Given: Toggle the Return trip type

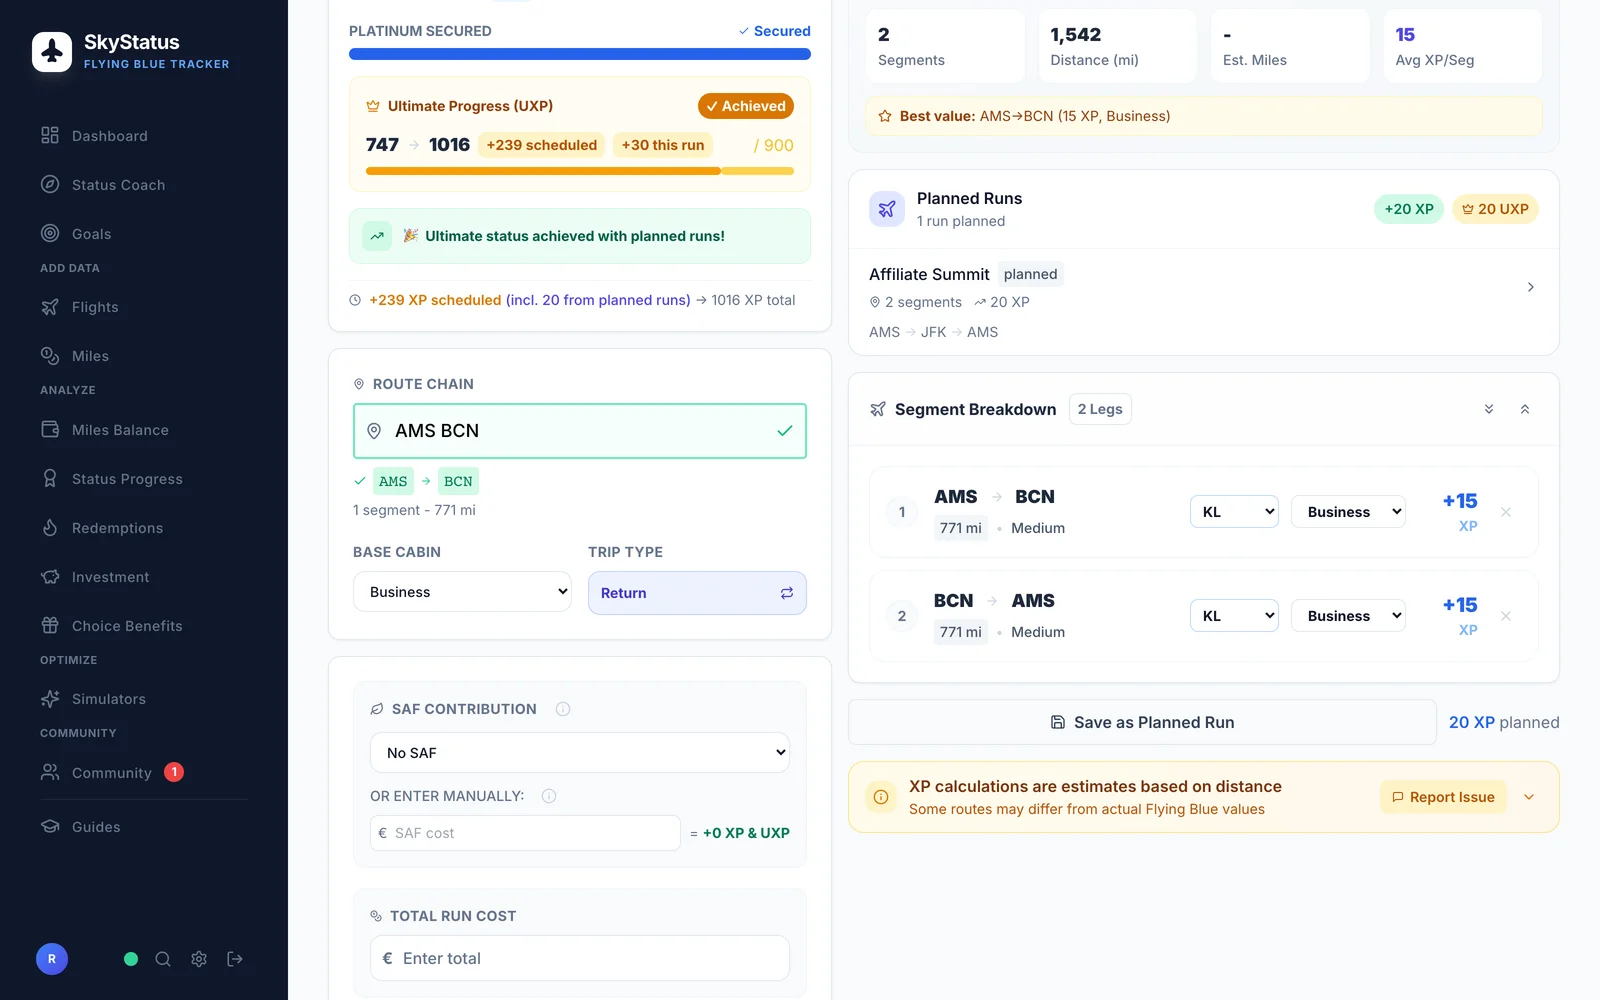Looking at the screenshot, I should tap(697, 593).
